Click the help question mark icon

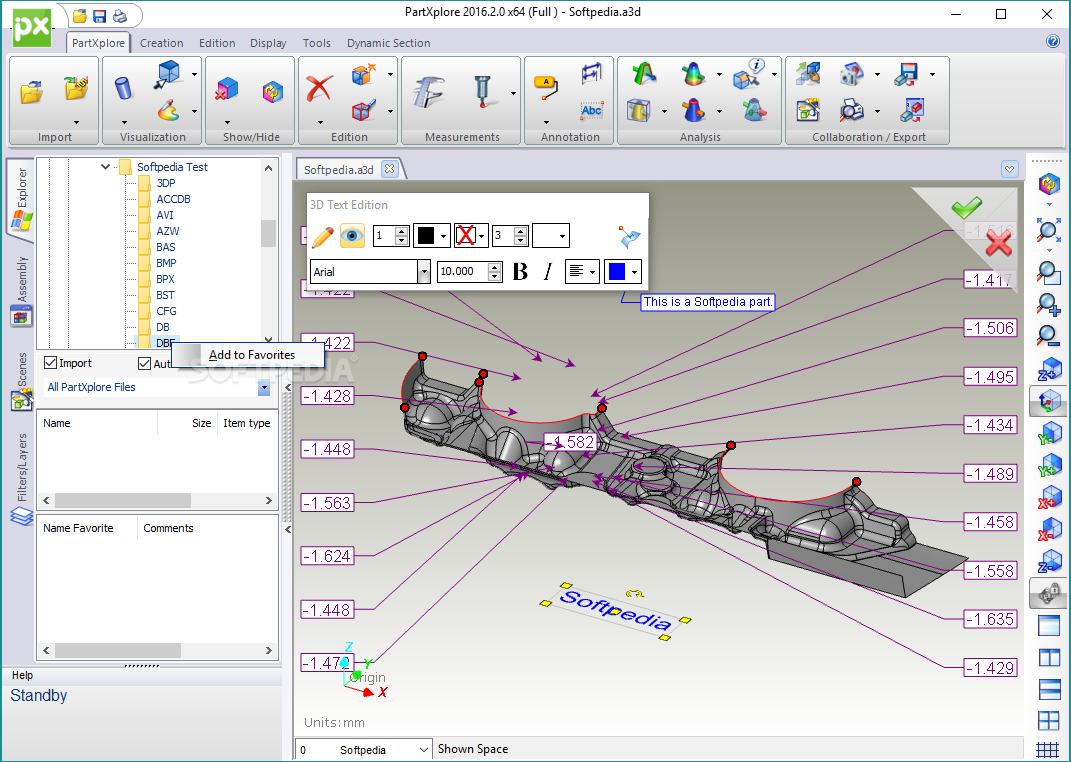1053,41
